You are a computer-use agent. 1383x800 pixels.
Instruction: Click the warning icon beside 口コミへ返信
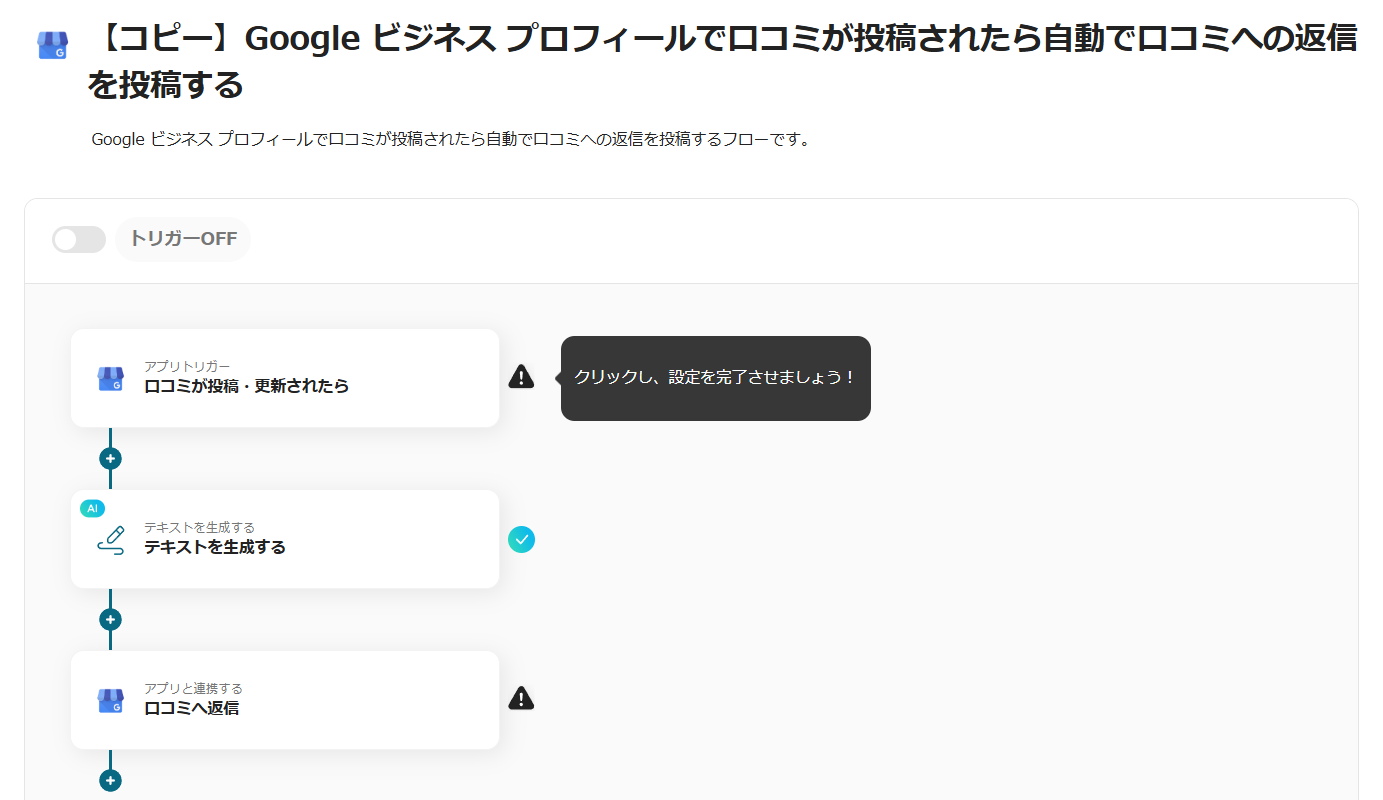(521, 698)
